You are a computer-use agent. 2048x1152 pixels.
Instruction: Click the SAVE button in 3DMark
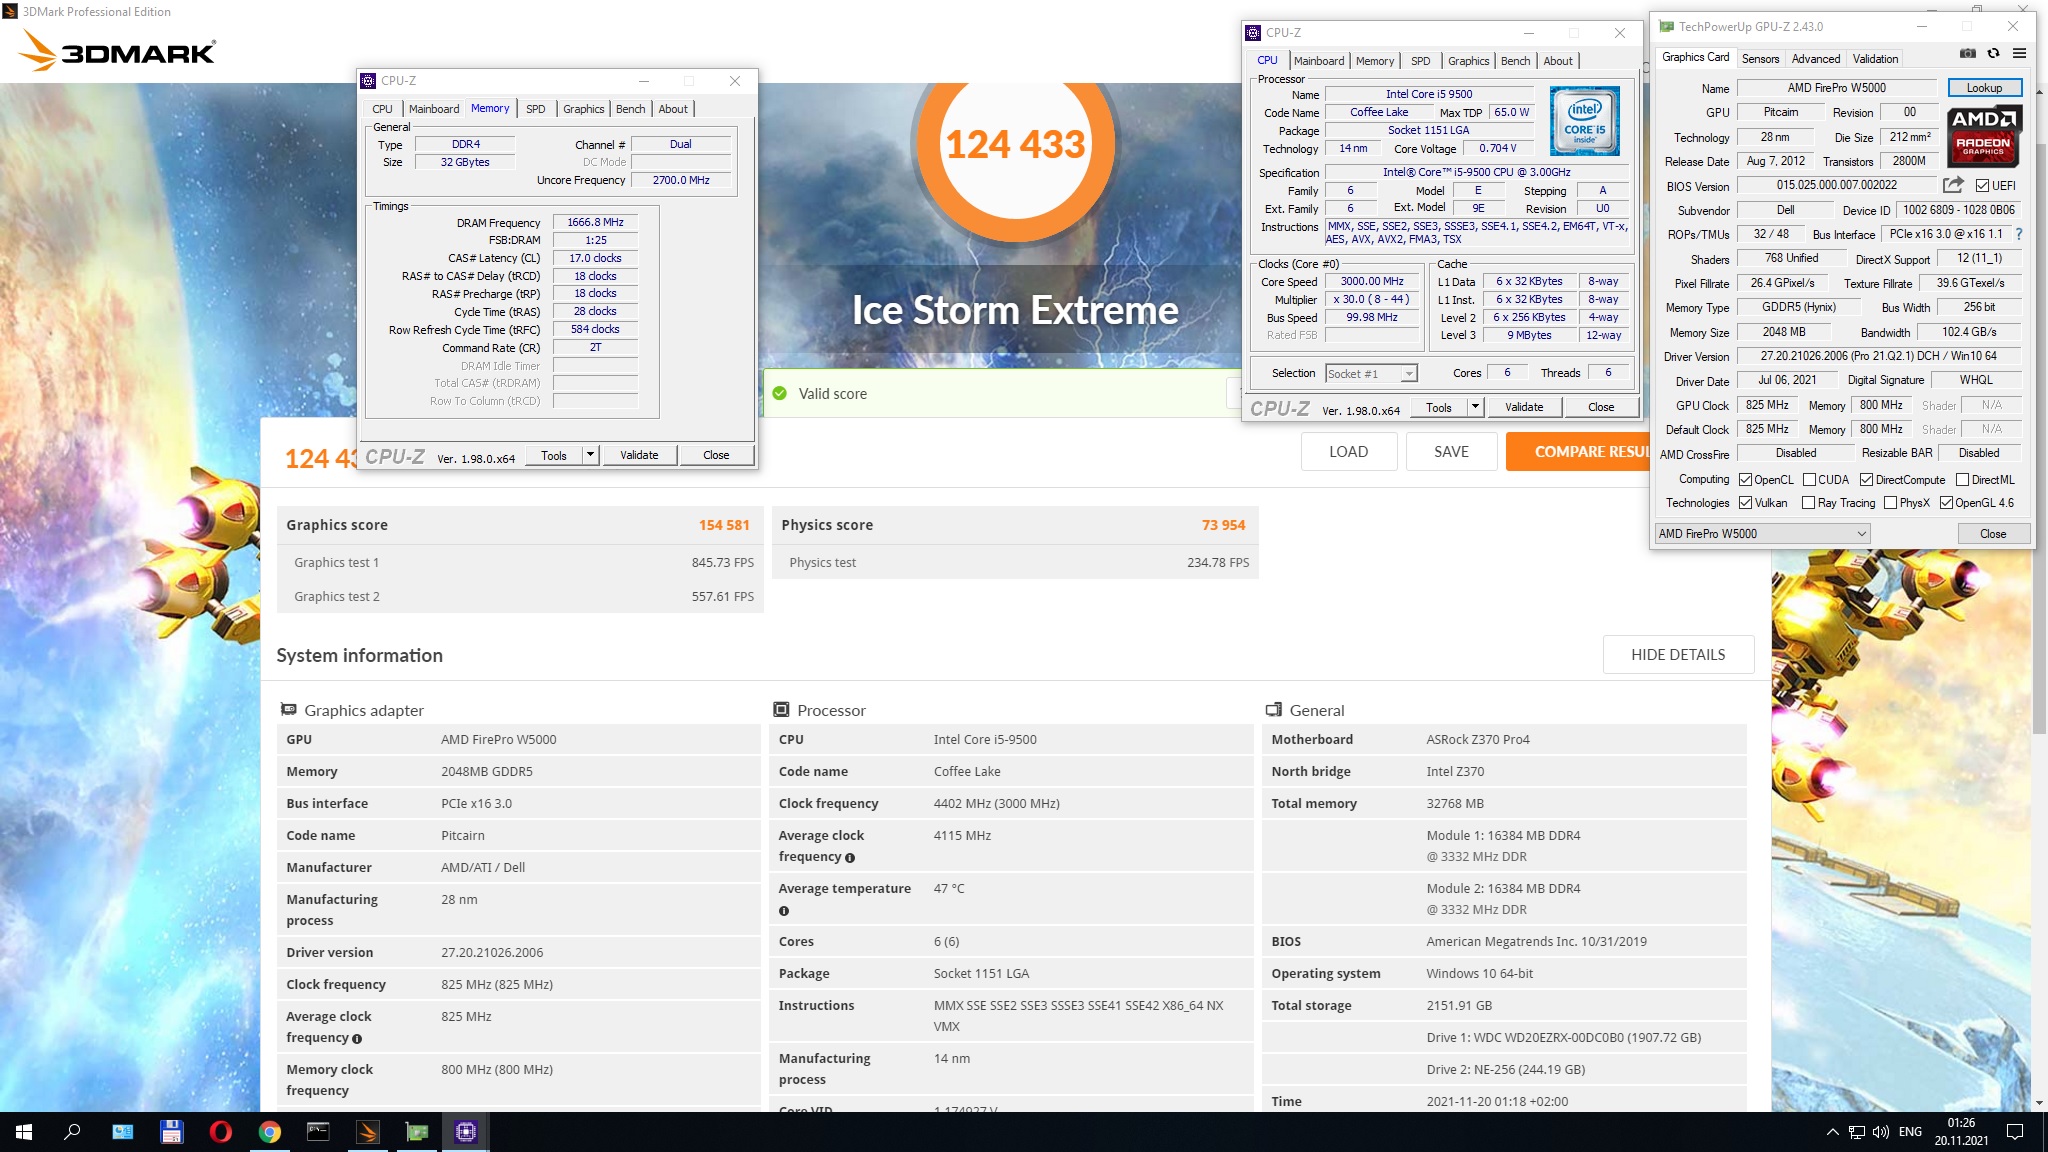[x=1451, y=452]
